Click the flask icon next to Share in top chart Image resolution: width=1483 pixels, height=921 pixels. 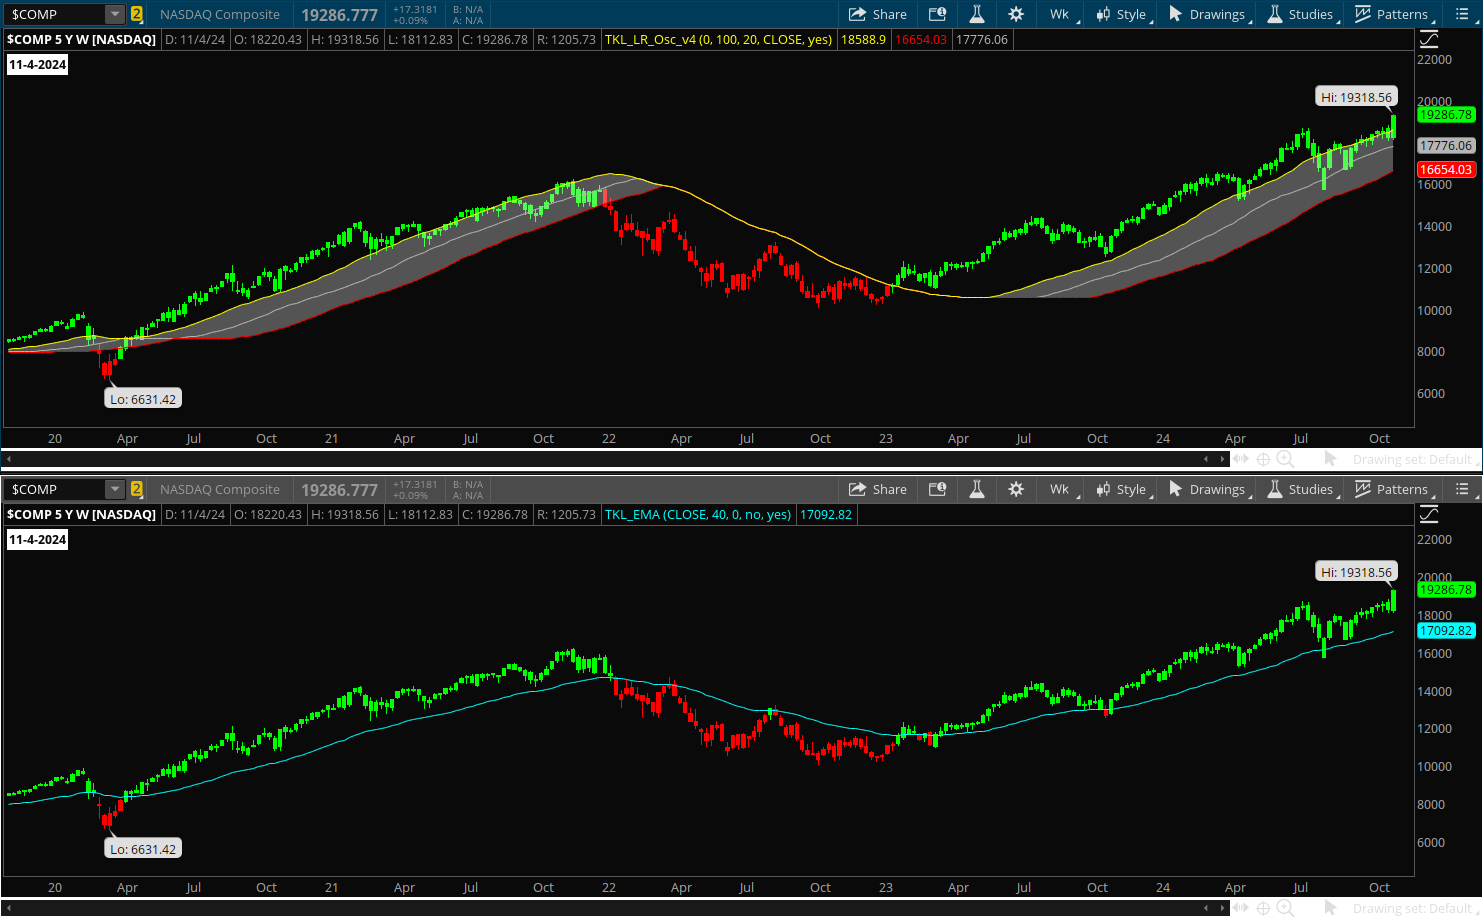click(977, 14)
